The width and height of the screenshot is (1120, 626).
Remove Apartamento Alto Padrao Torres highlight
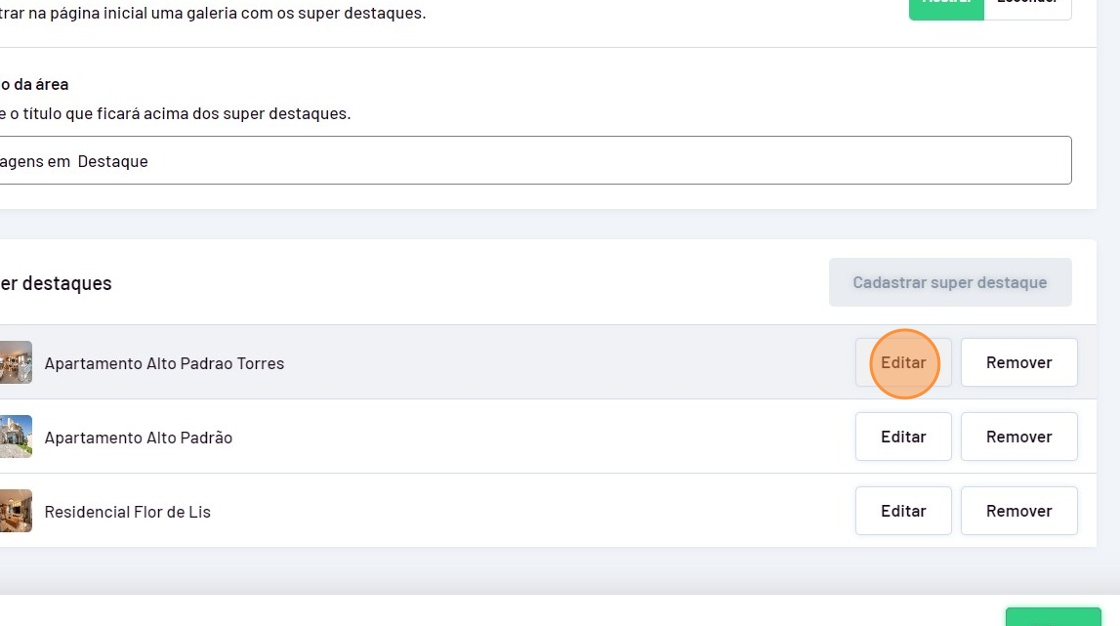(1019, 362)
